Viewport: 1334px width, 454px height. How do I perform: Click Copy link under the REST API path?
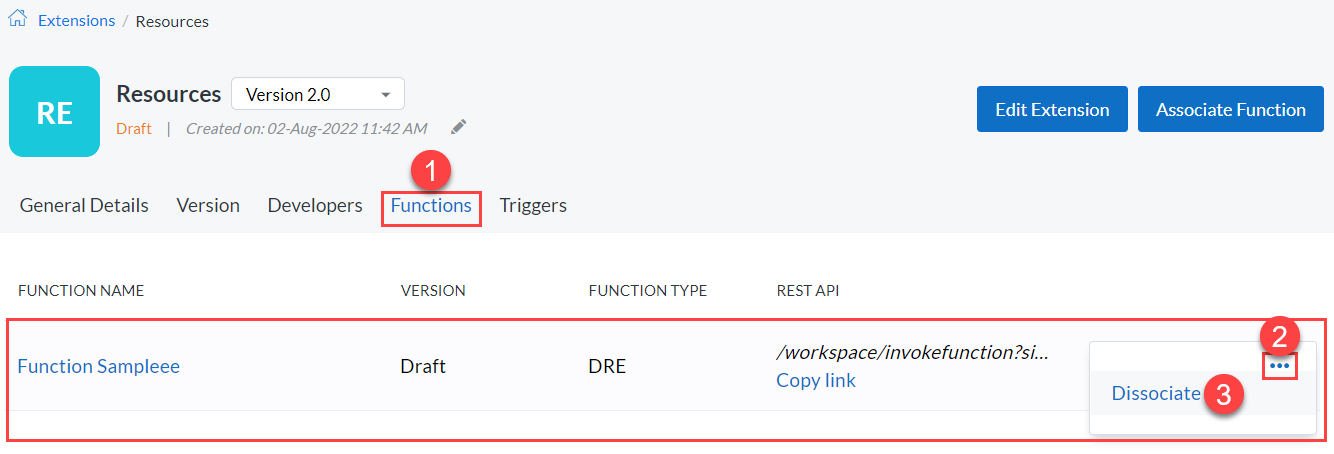(x=816, y=380)
